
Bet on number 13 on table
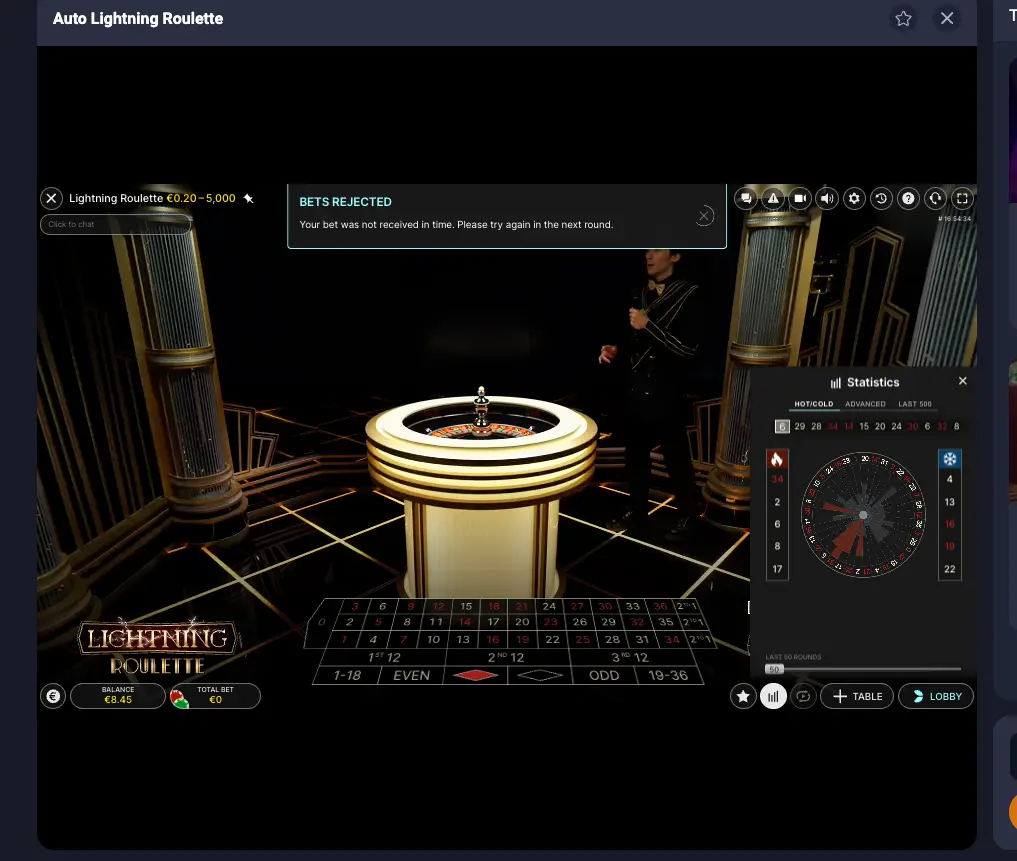(463, 639)
